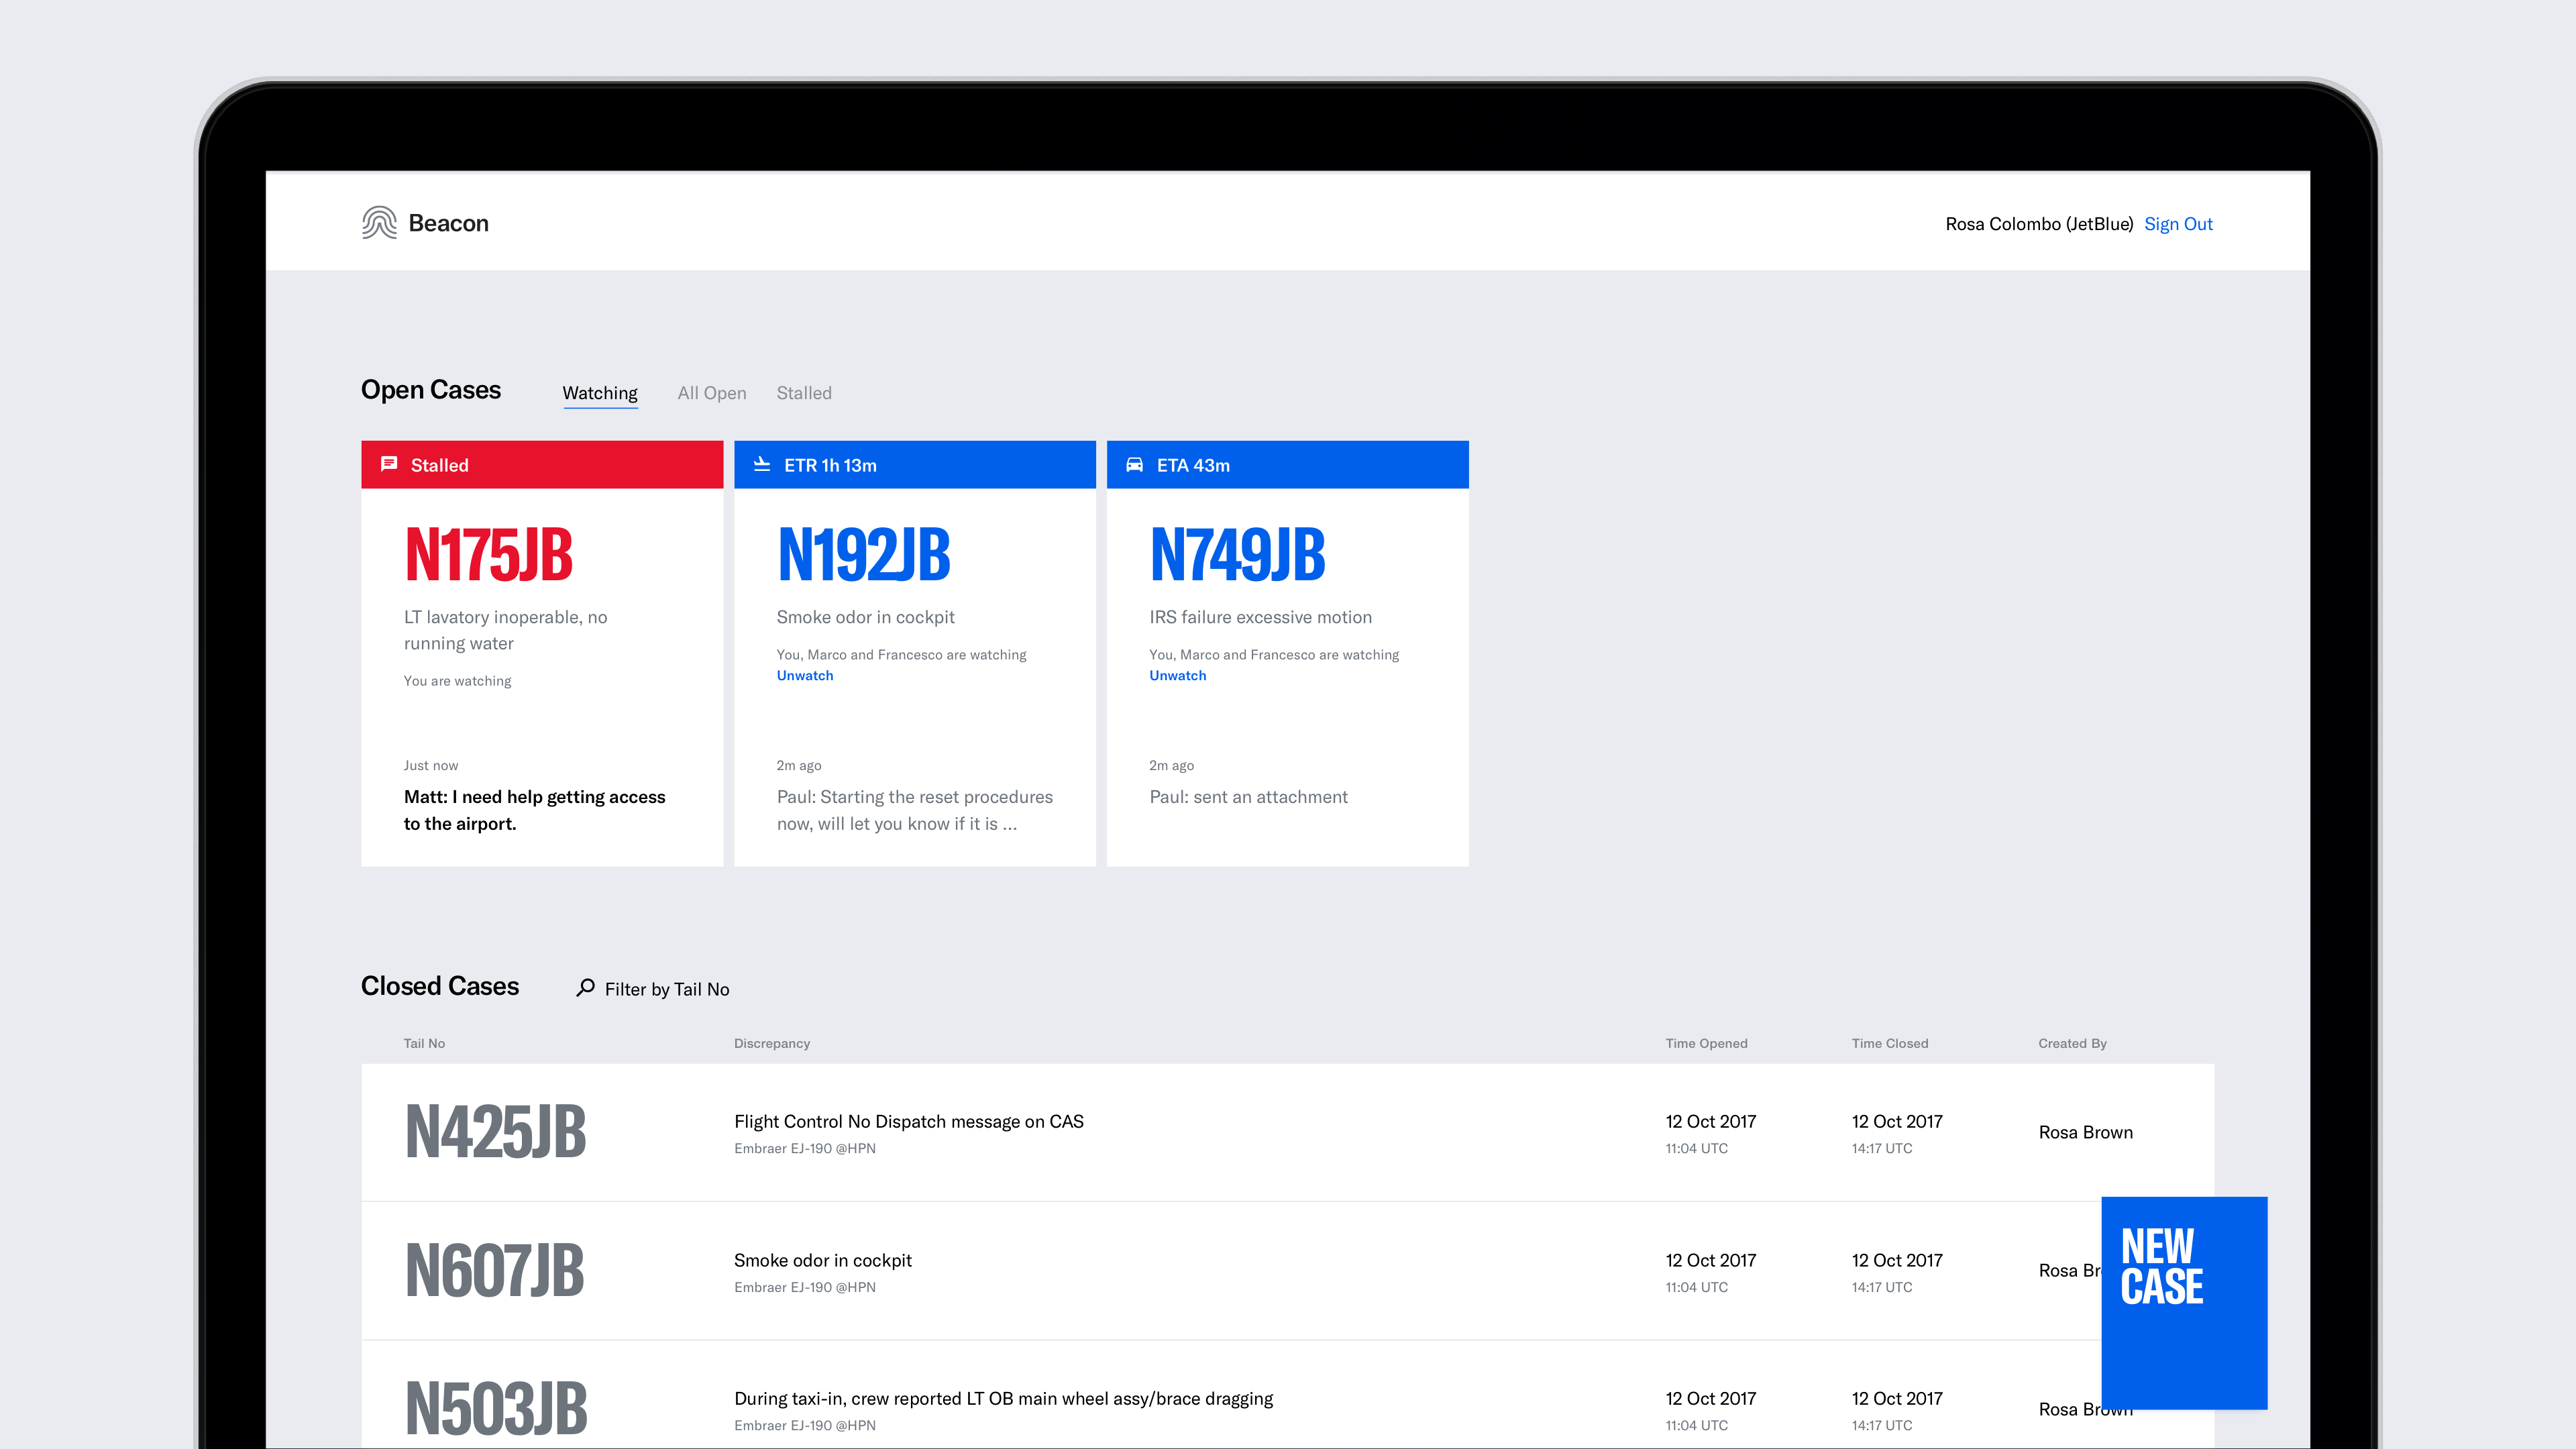Screen dimensions: 2576x1449
Task: Open the N749JB IRS failure case
Action: (x=1237, y=556)
